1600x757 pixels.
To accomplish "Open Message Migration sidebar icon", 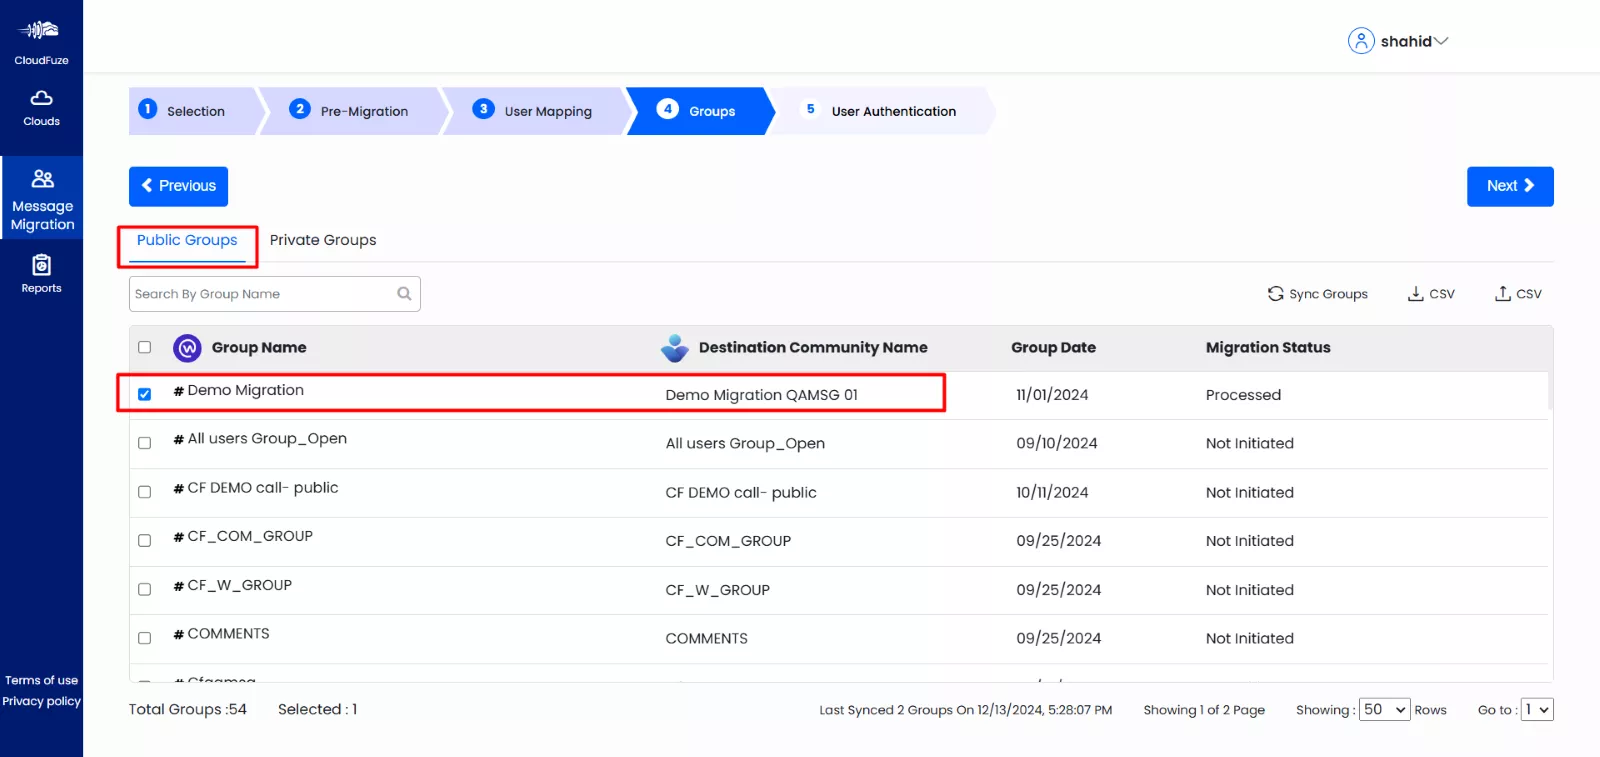I will click(x=42, y=179).
